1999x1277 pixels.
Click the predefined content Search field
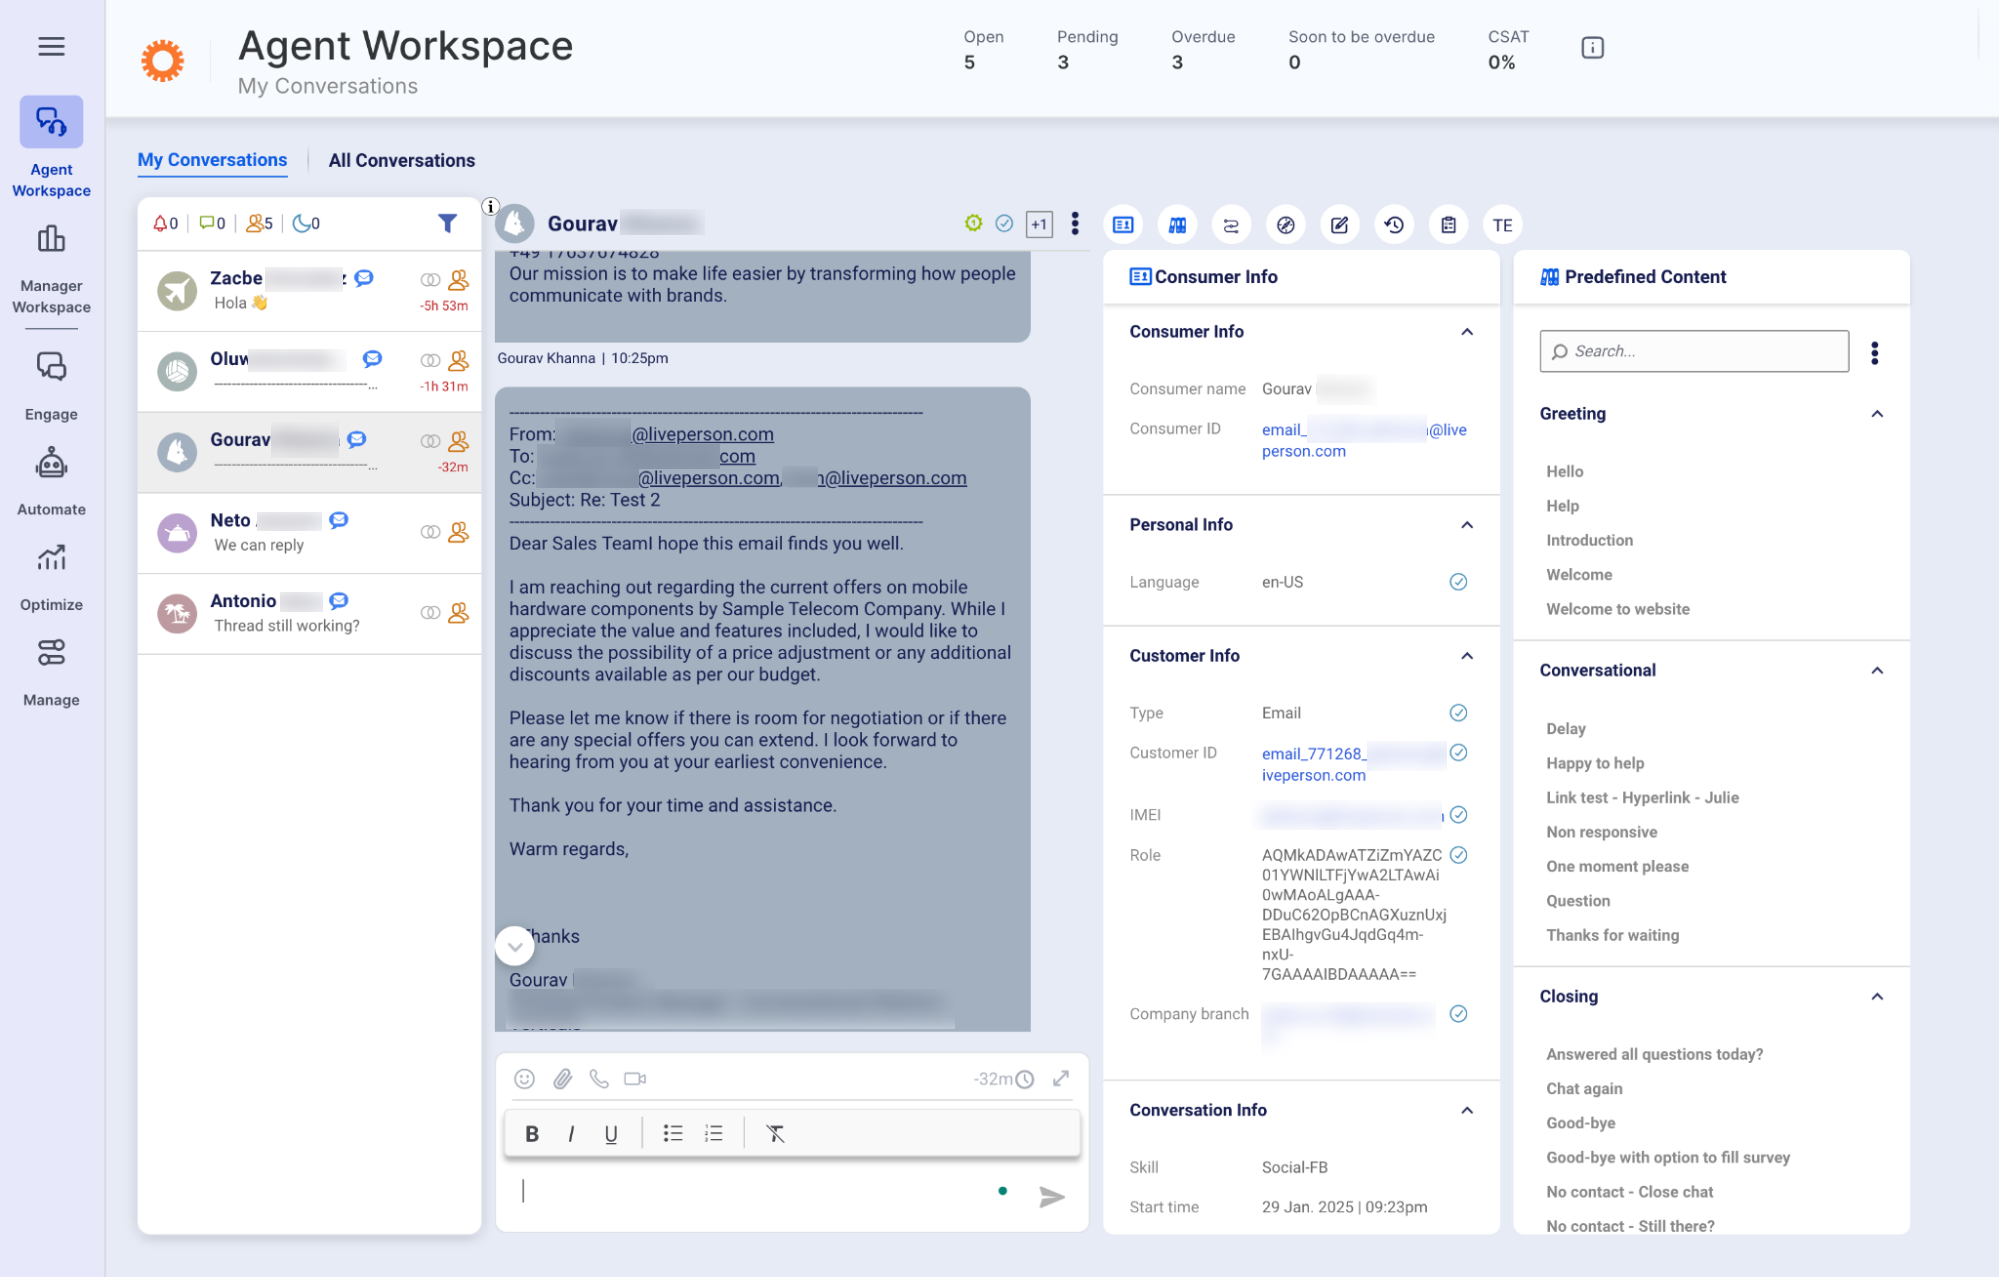pos(1694,351)
